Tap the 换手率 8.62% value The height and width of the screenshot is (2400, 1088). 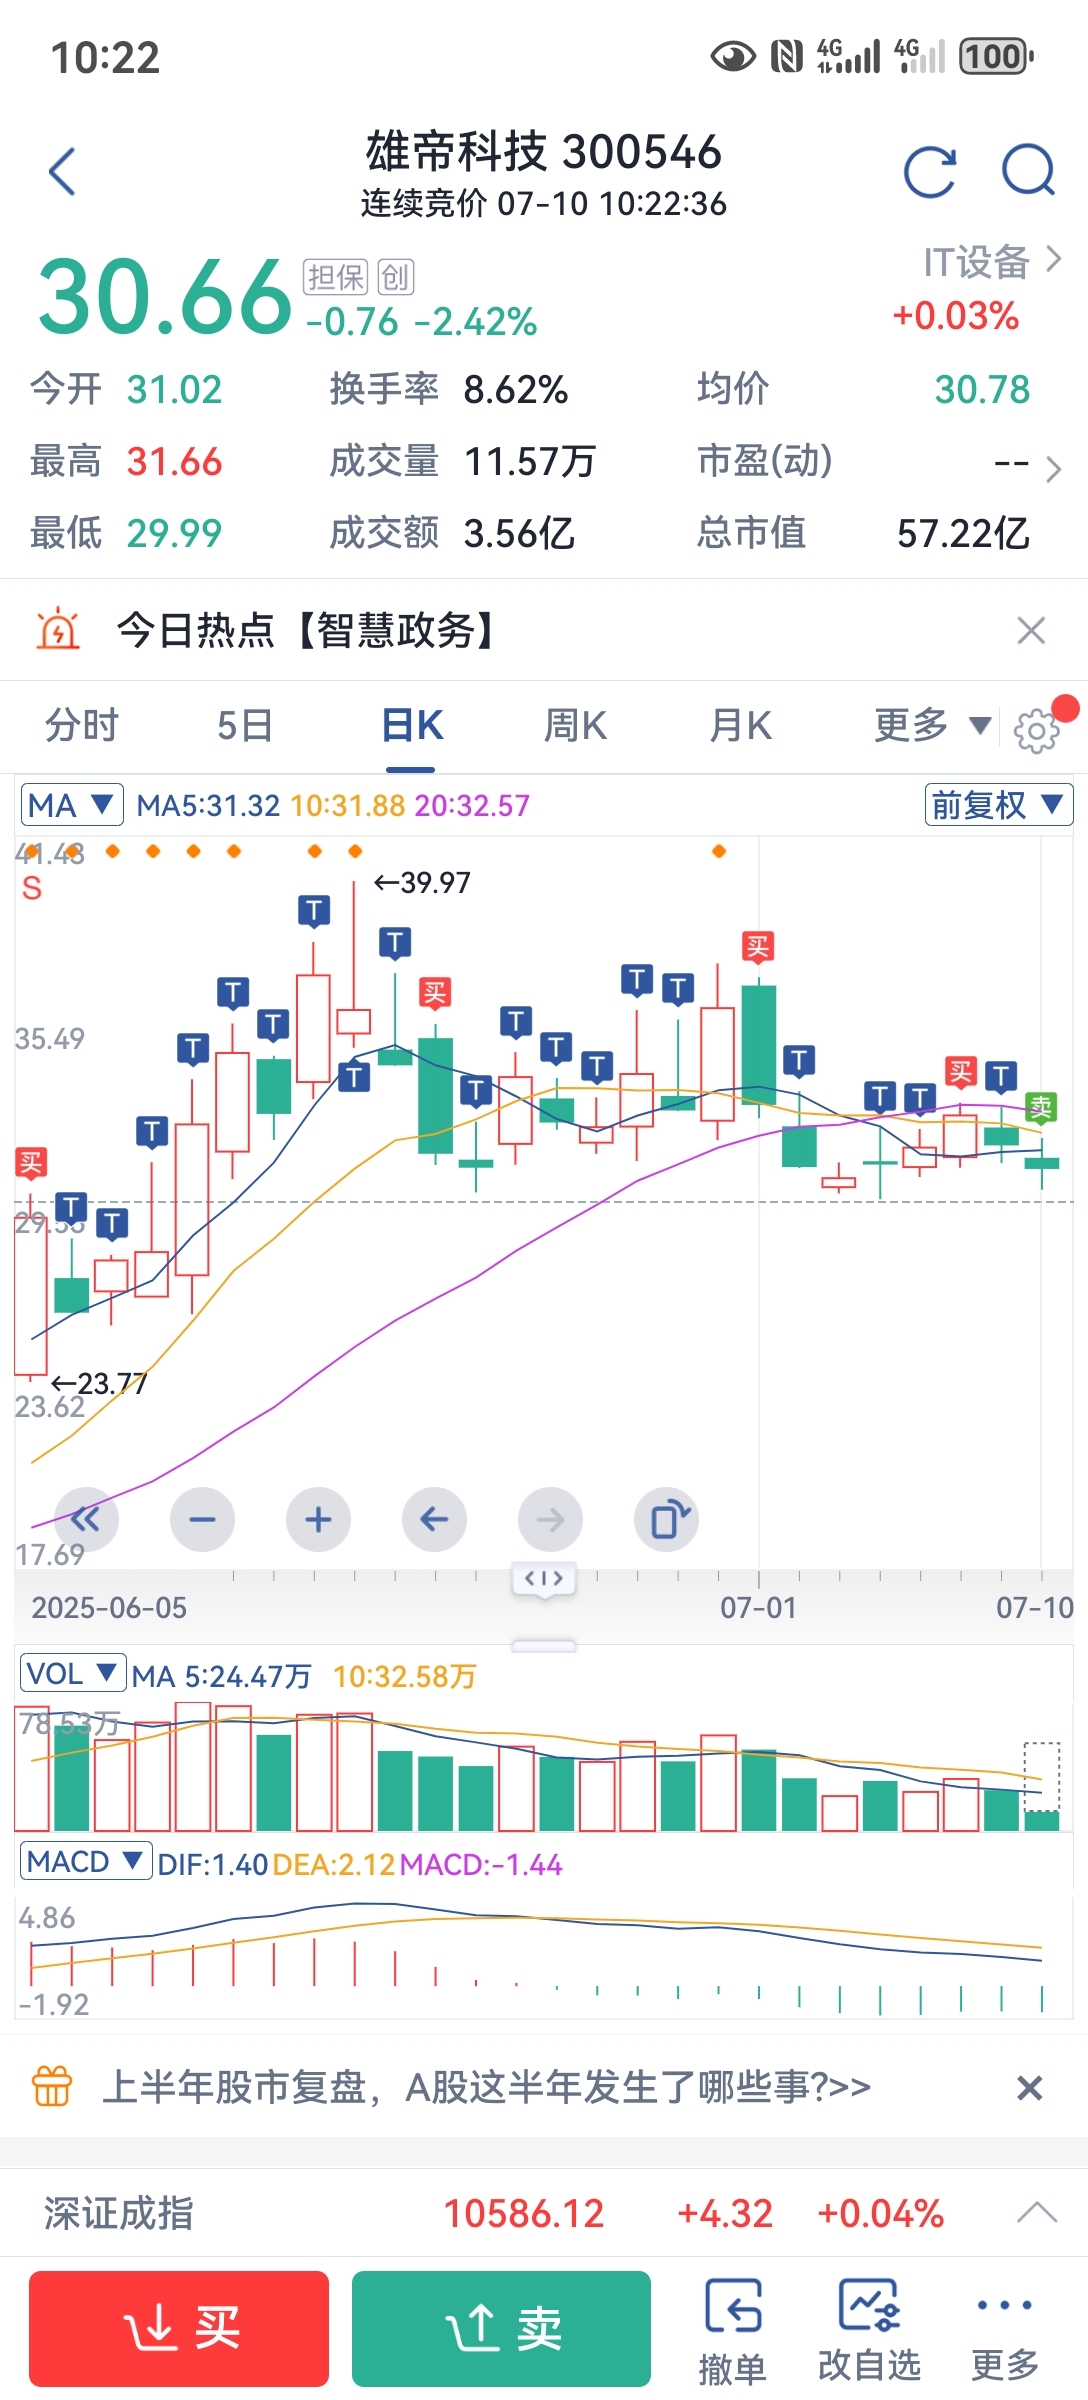516,390
